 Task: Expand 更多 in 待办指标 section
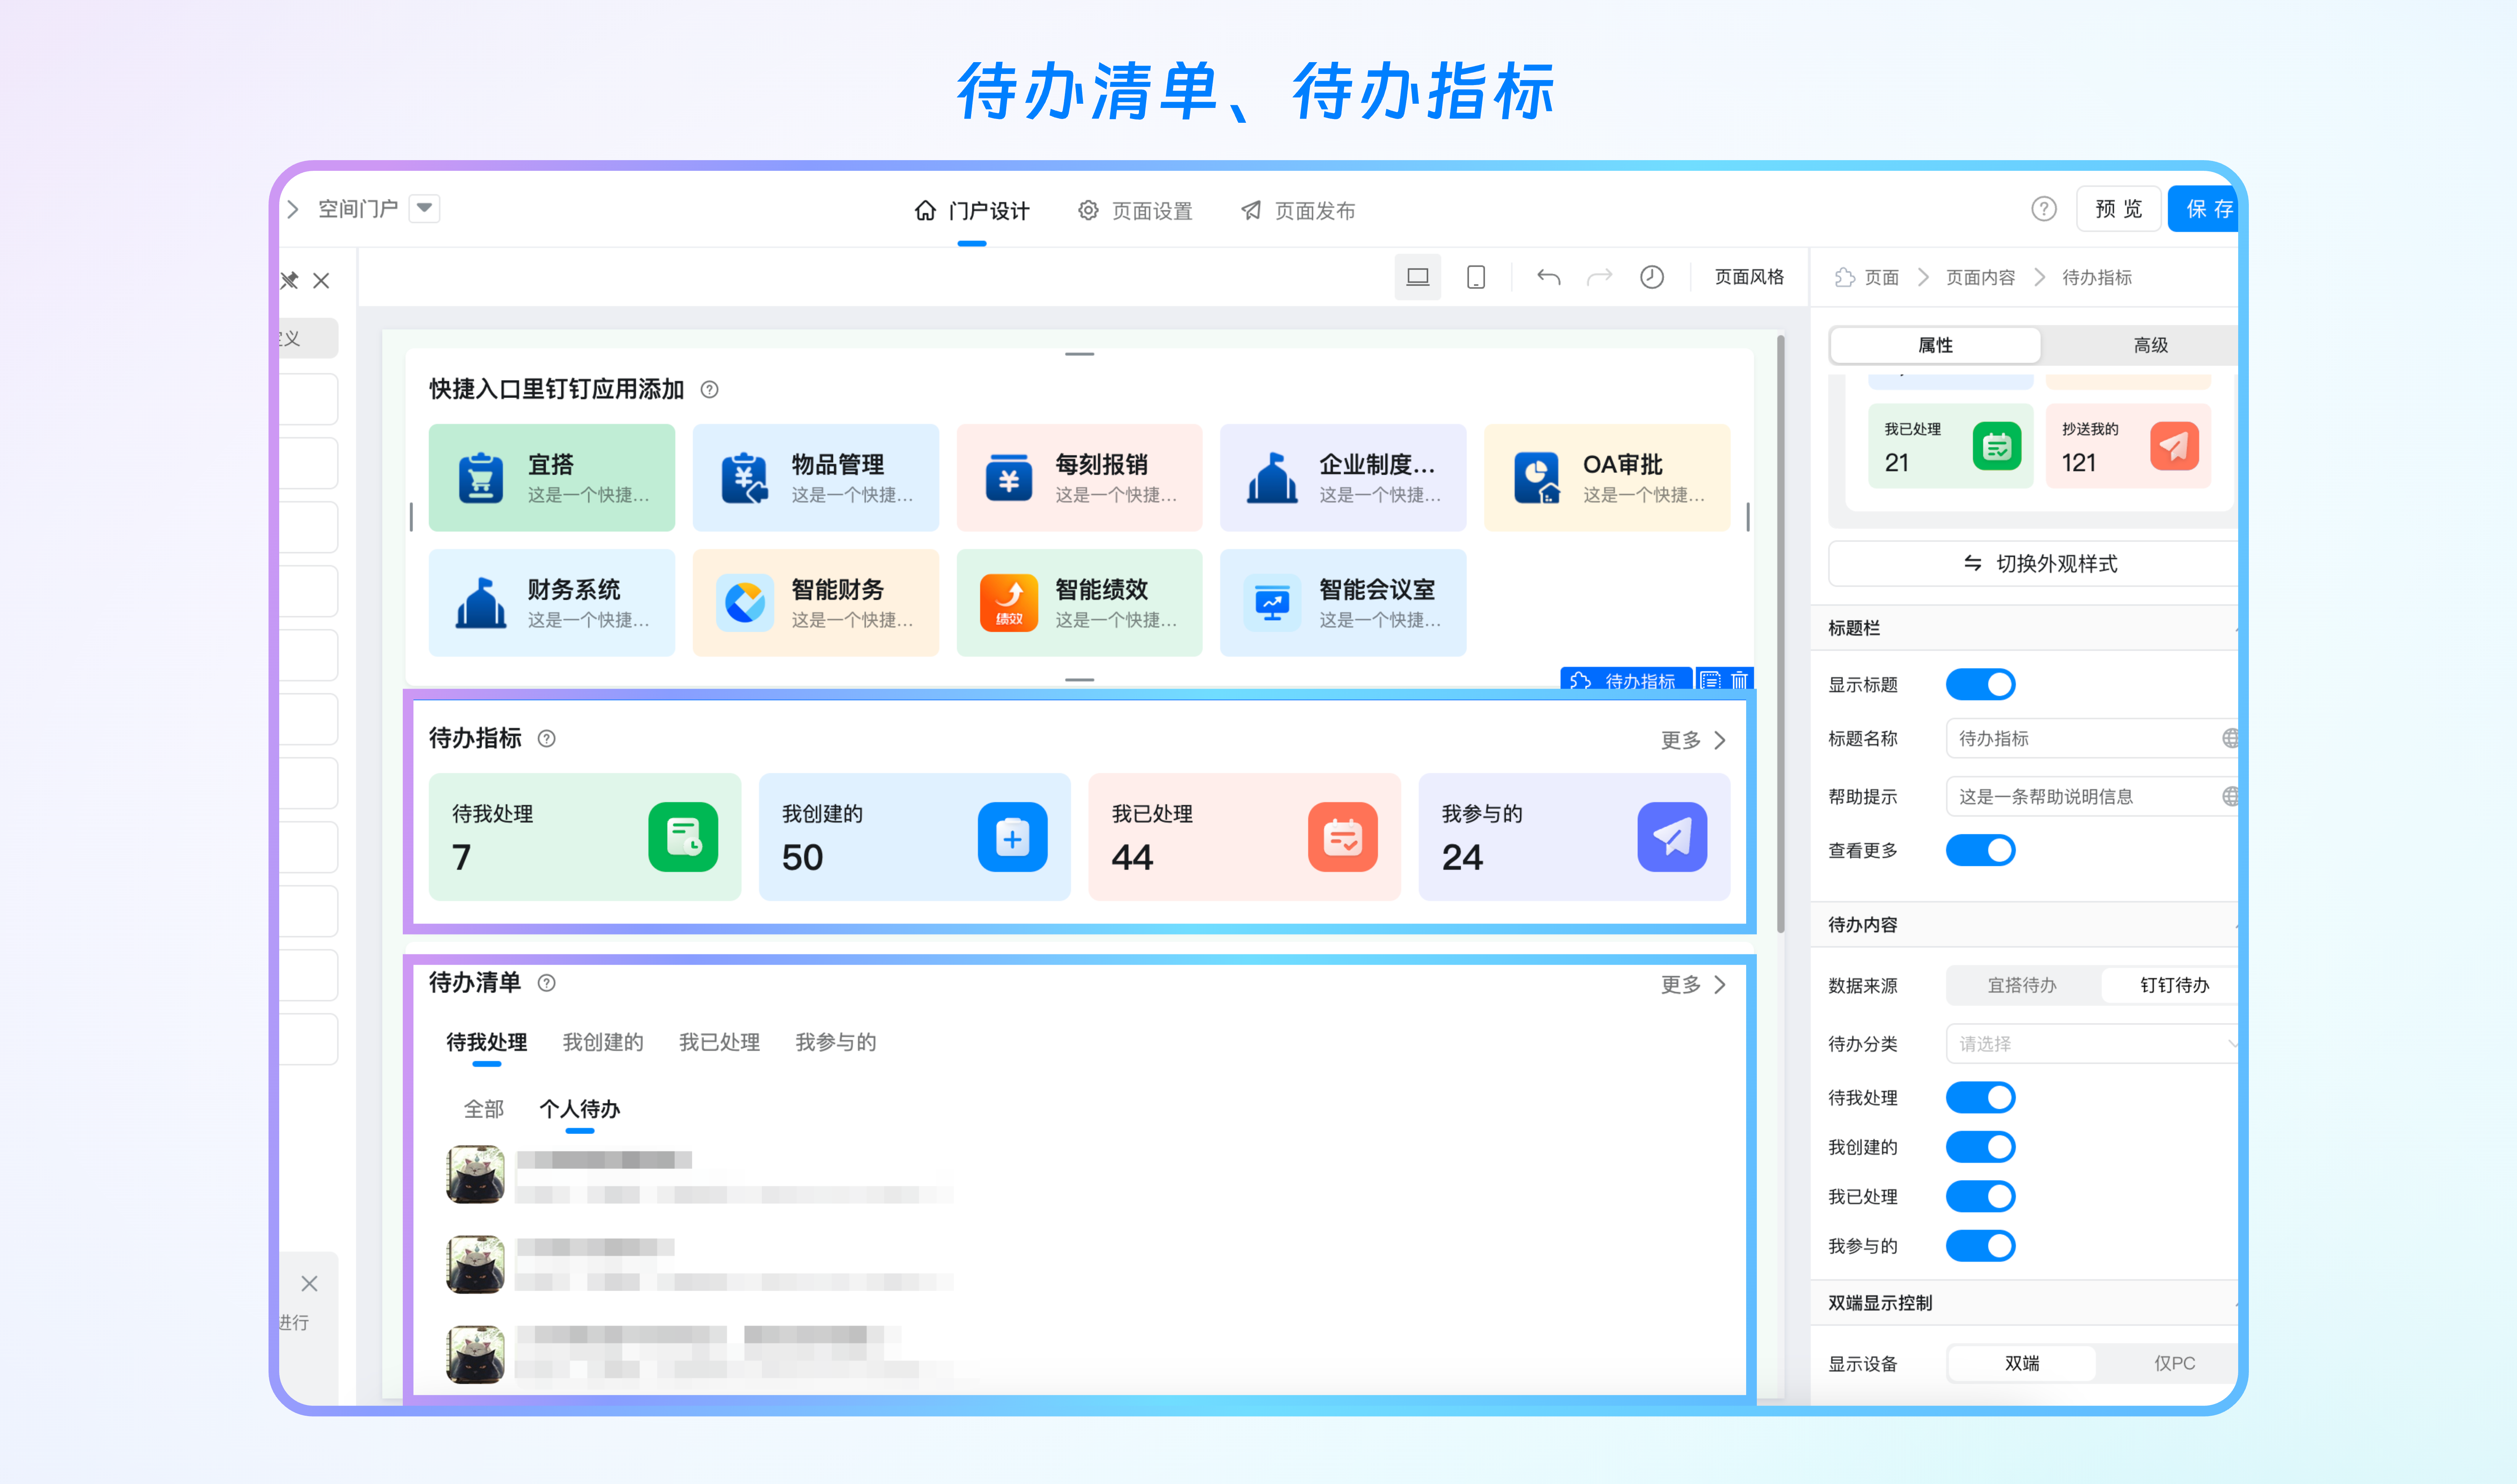pyautogui.click(x=1693, y=741)
